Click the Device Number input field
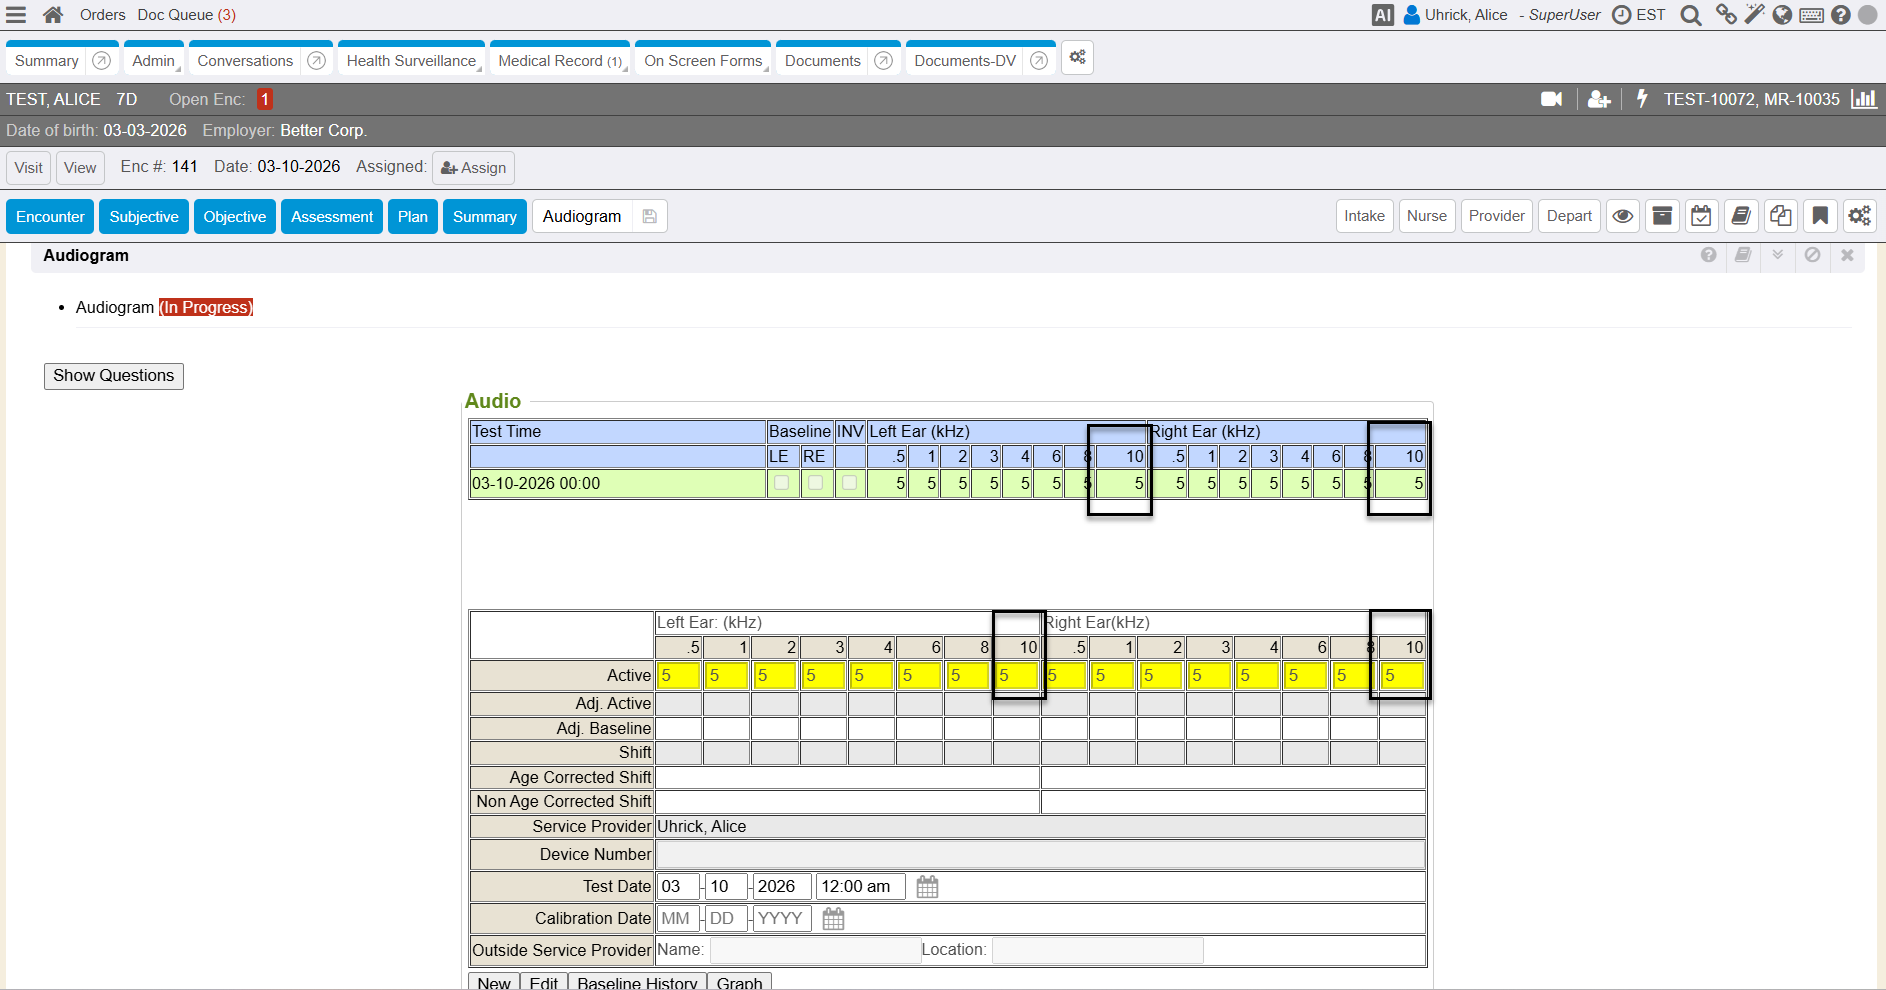This screenshot has height=990, width=1886. [x=1040, y=855]
